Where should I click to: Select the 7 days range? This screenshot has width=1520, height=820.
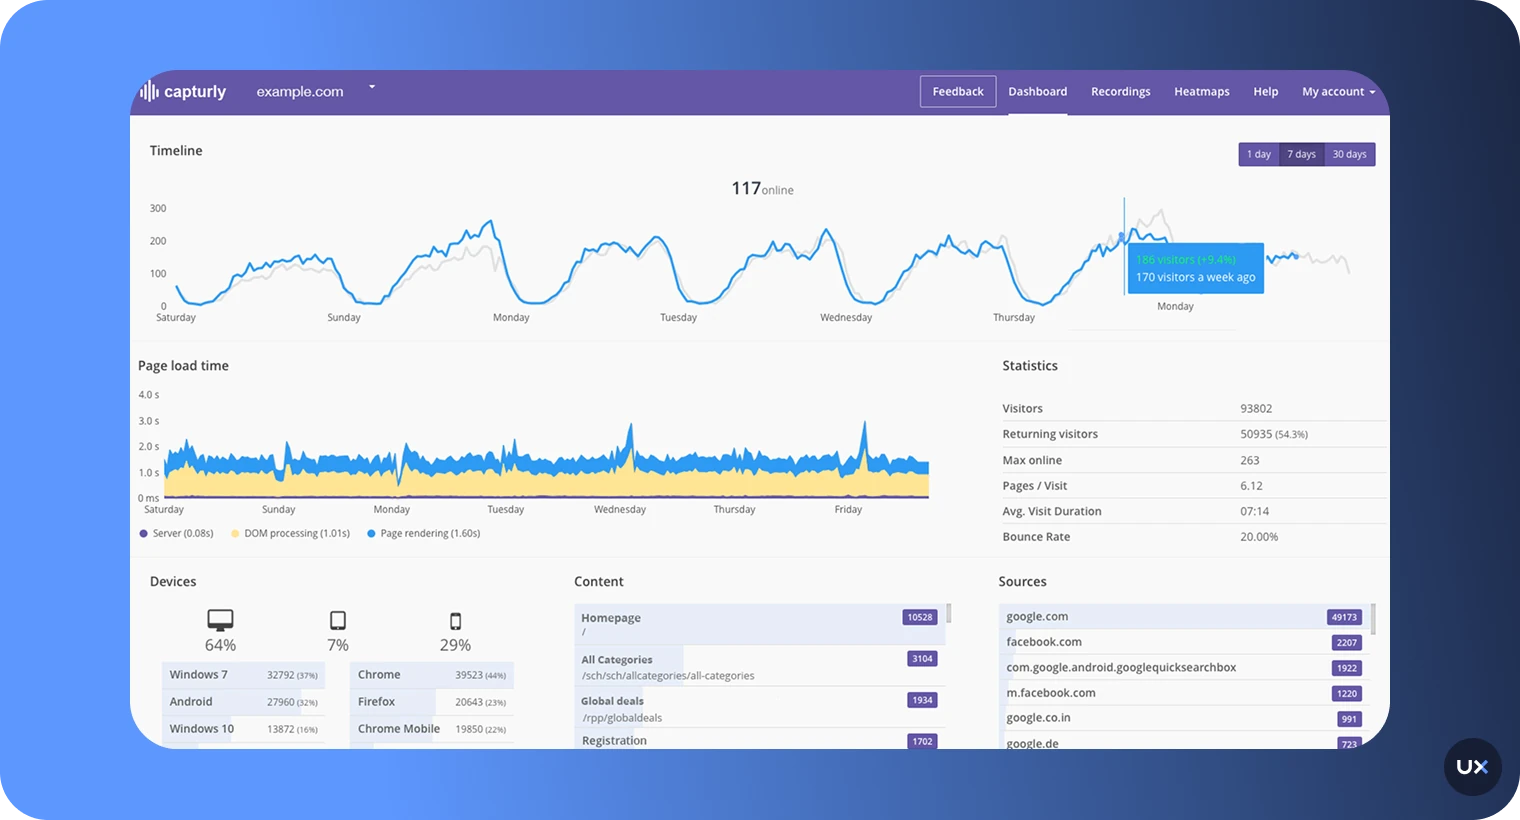1301,154
